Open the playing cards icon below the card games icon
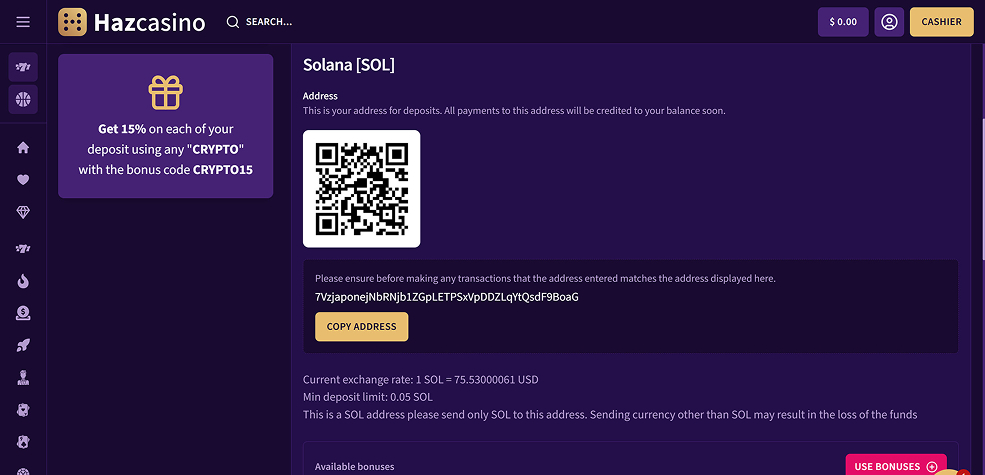Viewport: 985px width, 475px height. pos(23,442)
